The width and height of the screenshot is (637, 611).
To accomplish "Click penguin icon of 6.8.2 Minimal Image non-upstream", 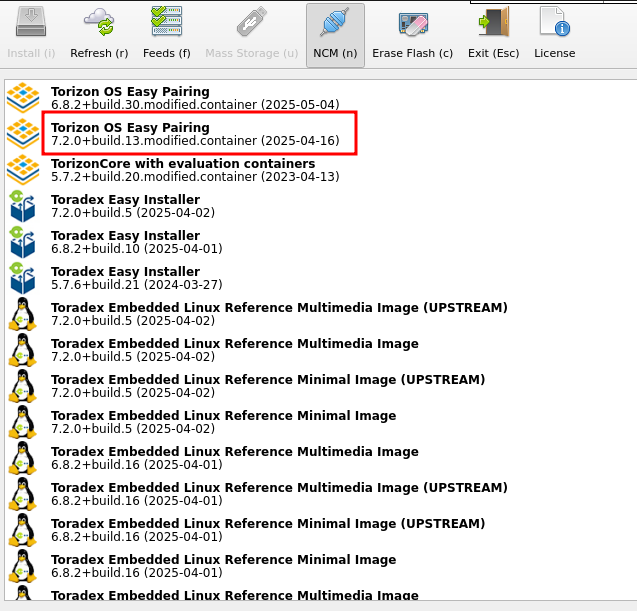I will (23, 566).
